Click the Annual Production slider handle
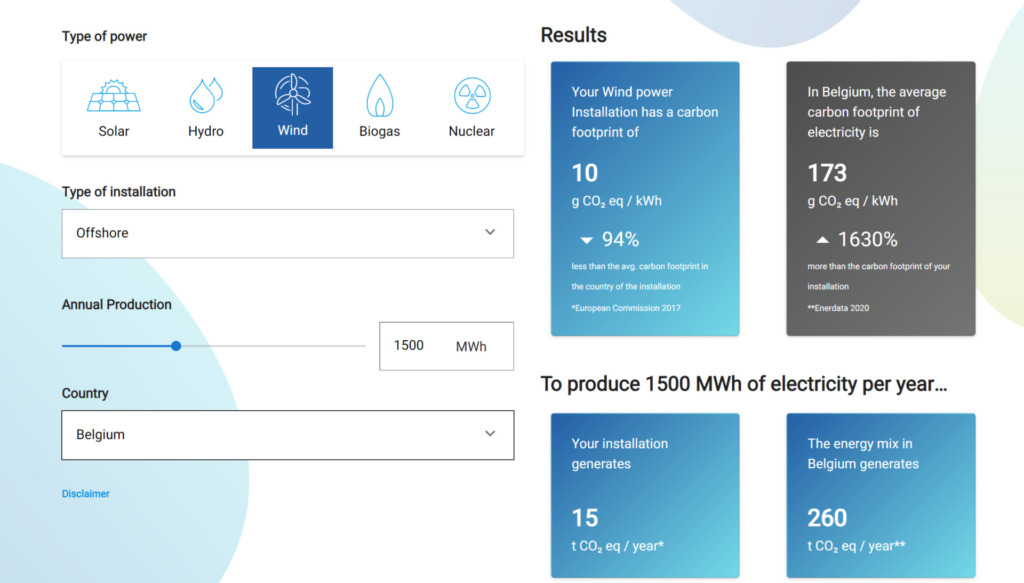Image resolution: width=1024 pixels, height=583 pixels. [x=176, y=346]
